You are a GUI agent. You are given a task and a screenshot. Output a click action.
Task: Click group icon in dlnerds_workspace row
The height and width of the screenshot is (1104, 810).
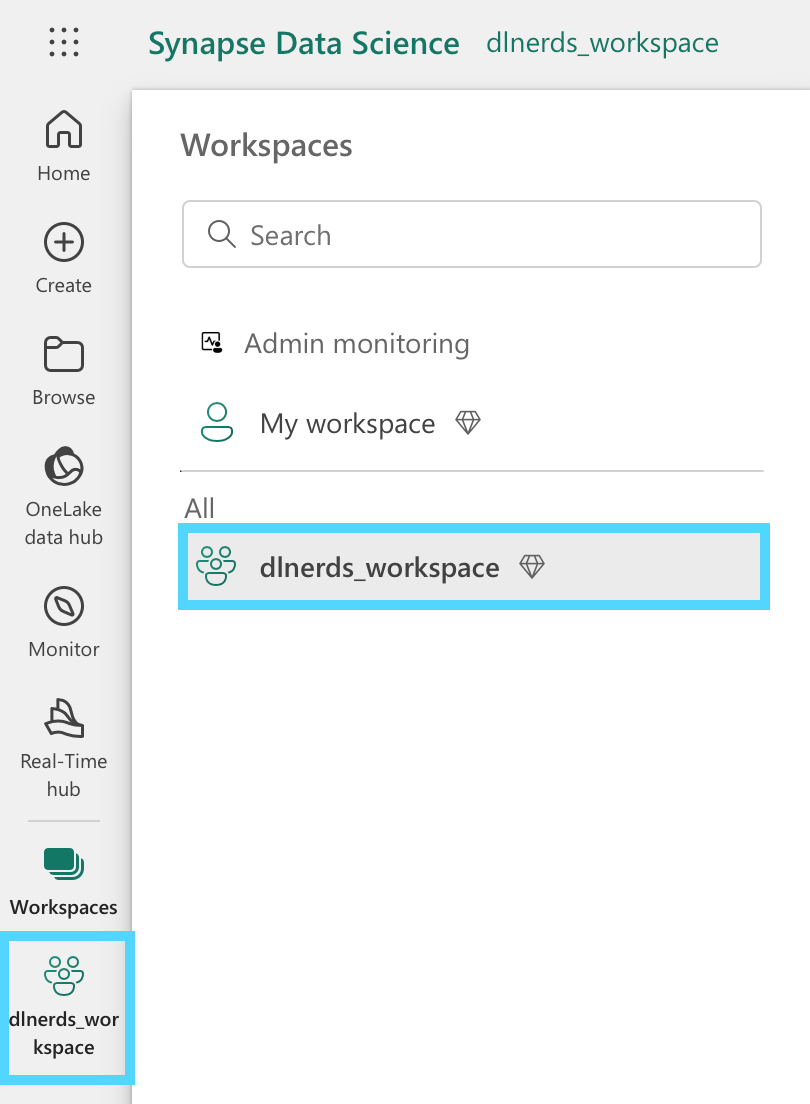(x=216, y=565)
